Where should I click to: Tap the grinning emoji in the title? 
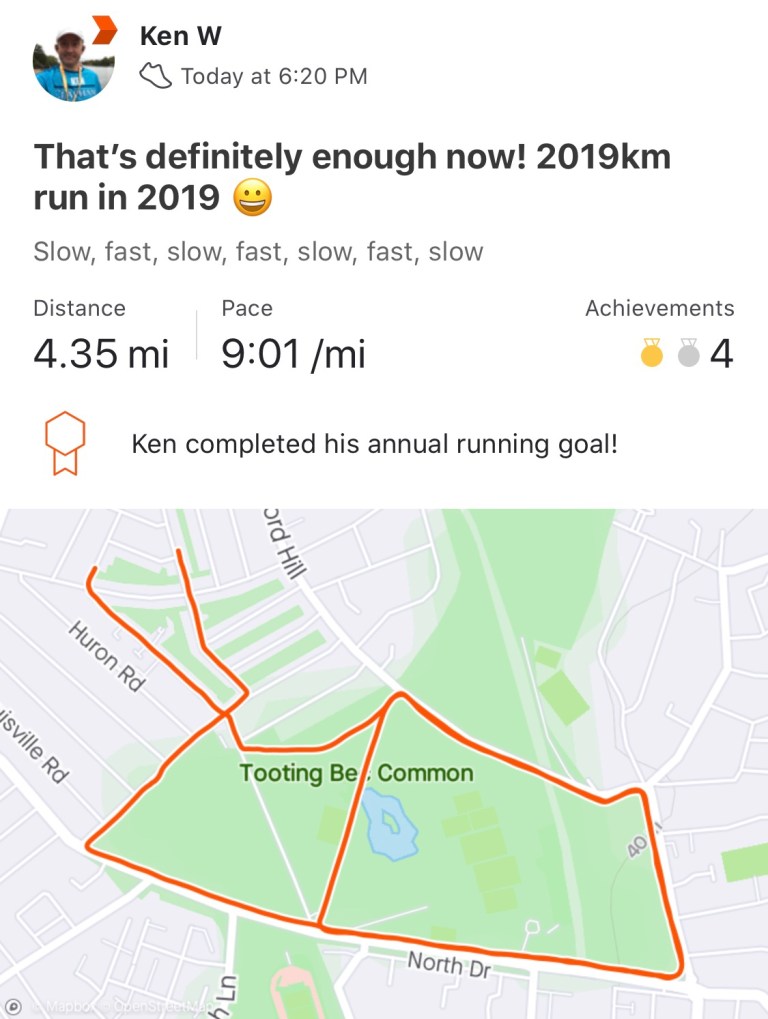tap(252, 198)
